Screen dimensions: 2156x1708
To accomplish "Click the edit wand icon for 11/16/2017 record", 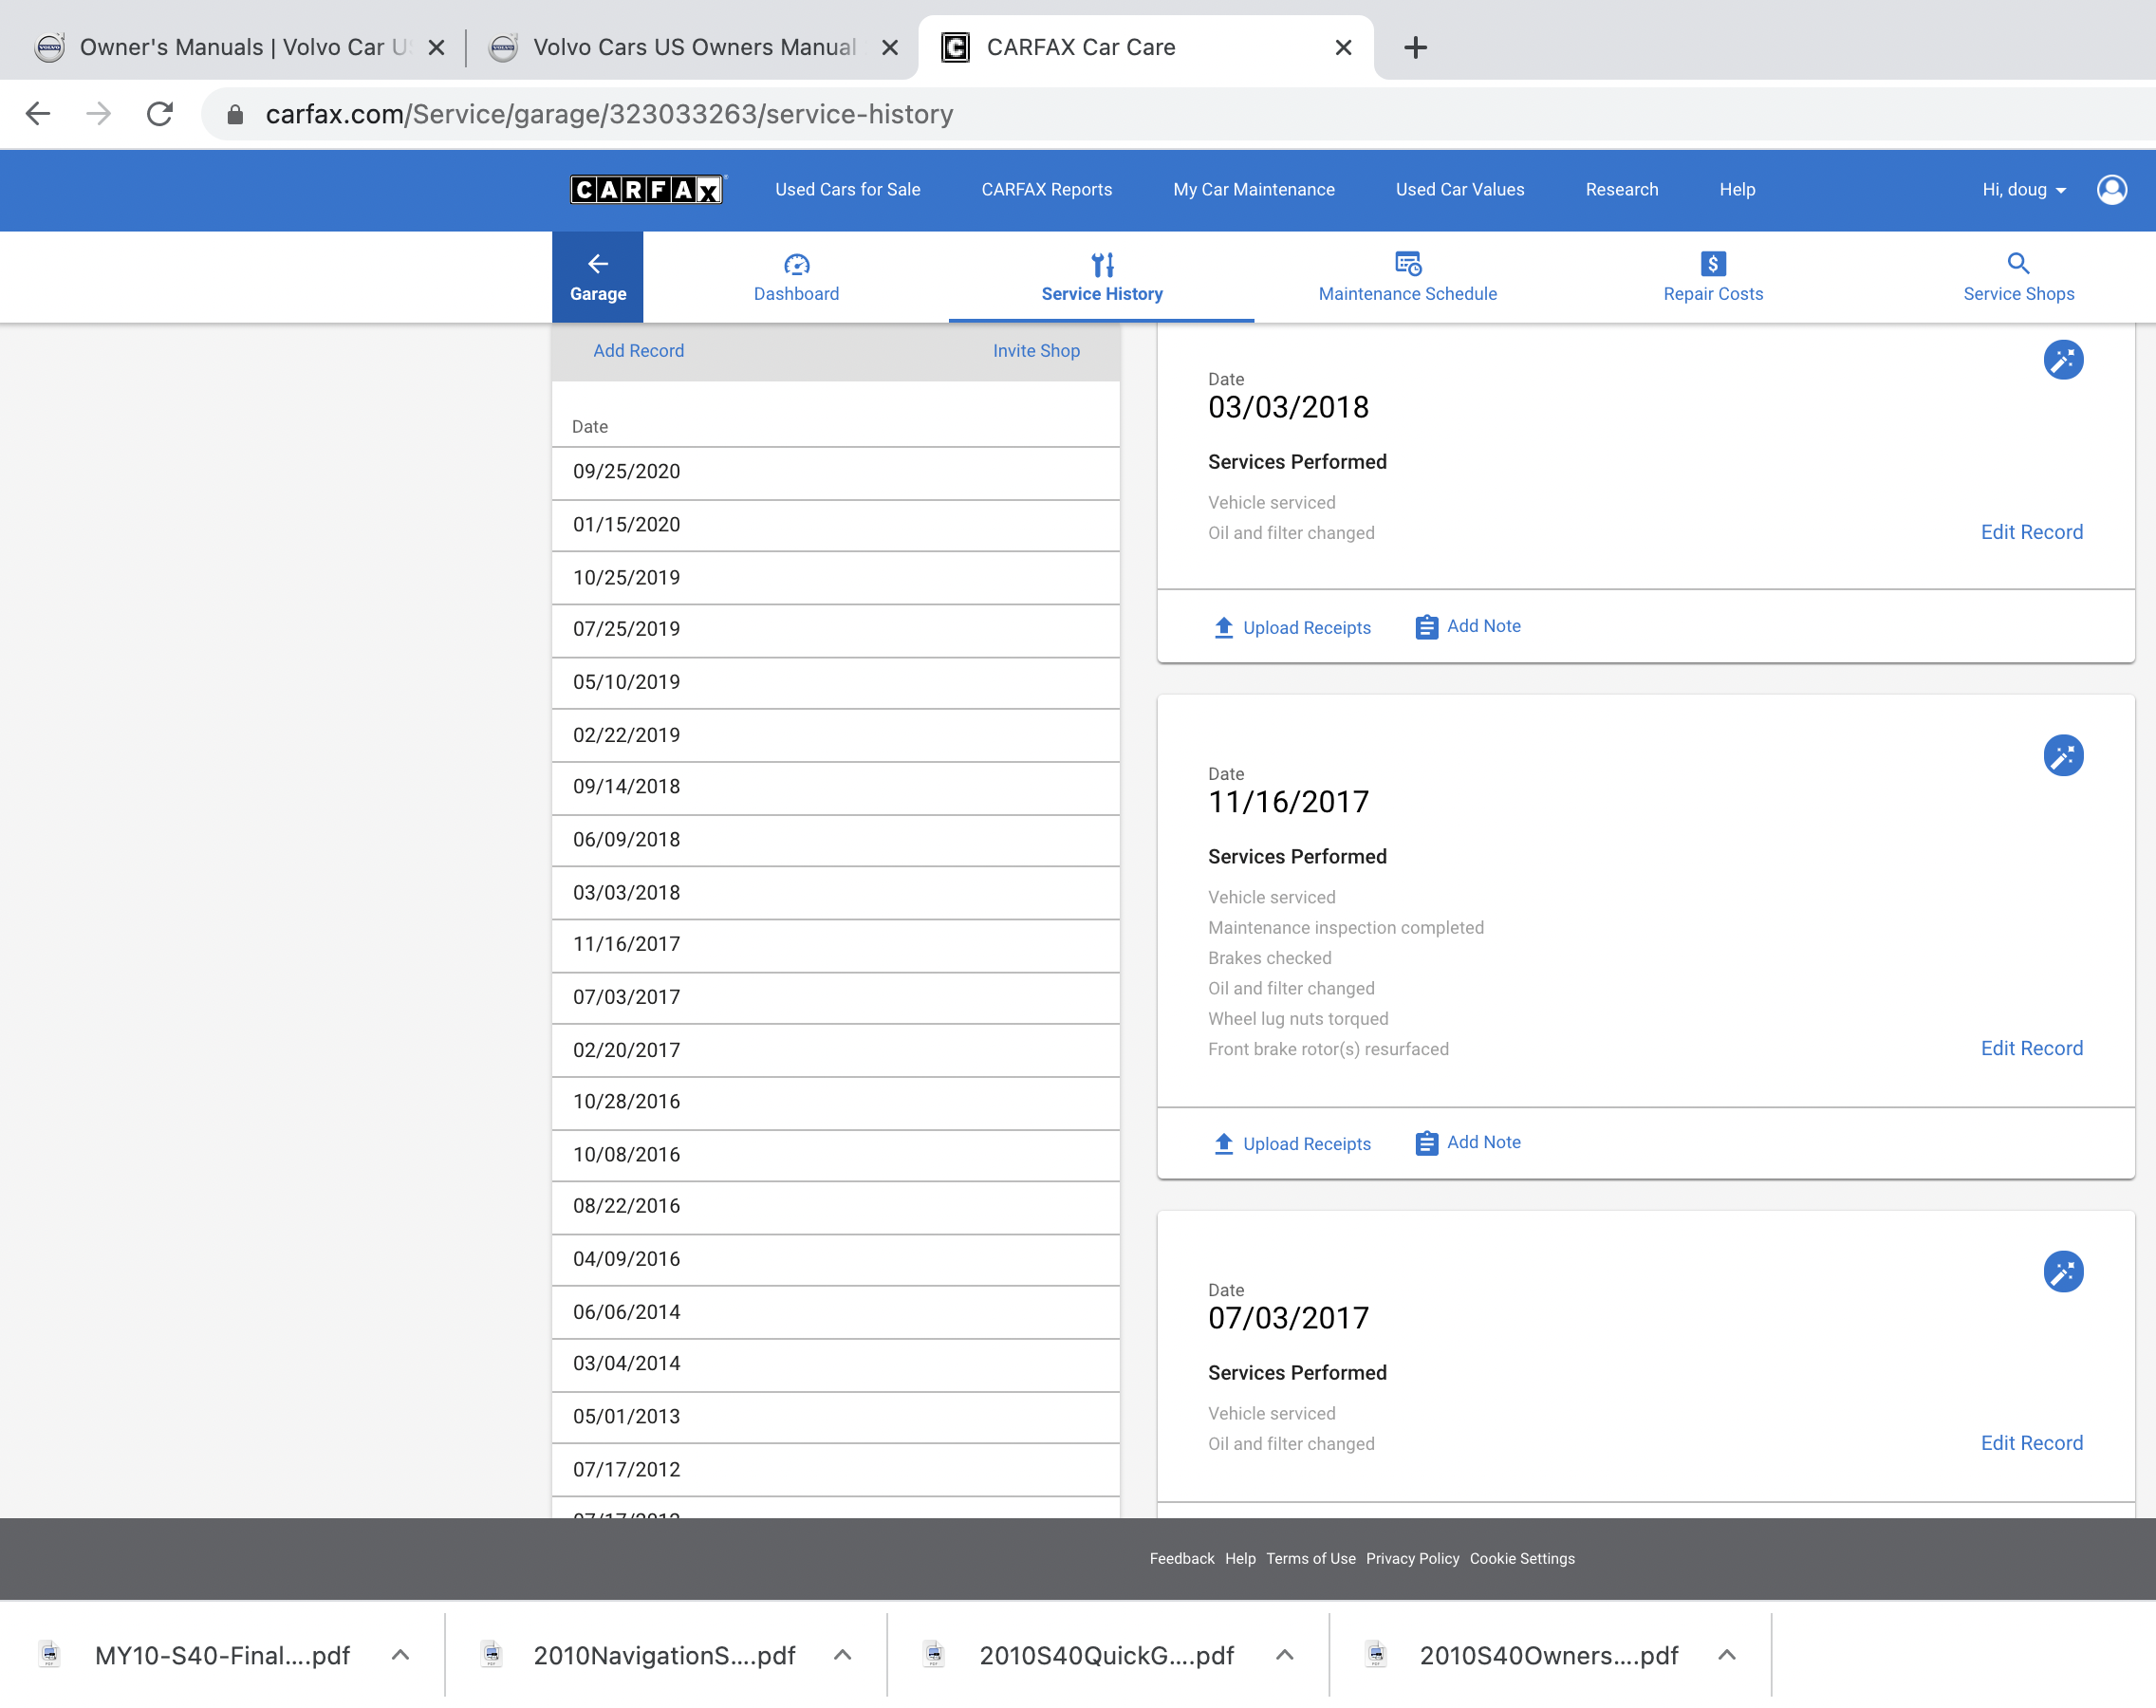I will tap(2063, 755).
